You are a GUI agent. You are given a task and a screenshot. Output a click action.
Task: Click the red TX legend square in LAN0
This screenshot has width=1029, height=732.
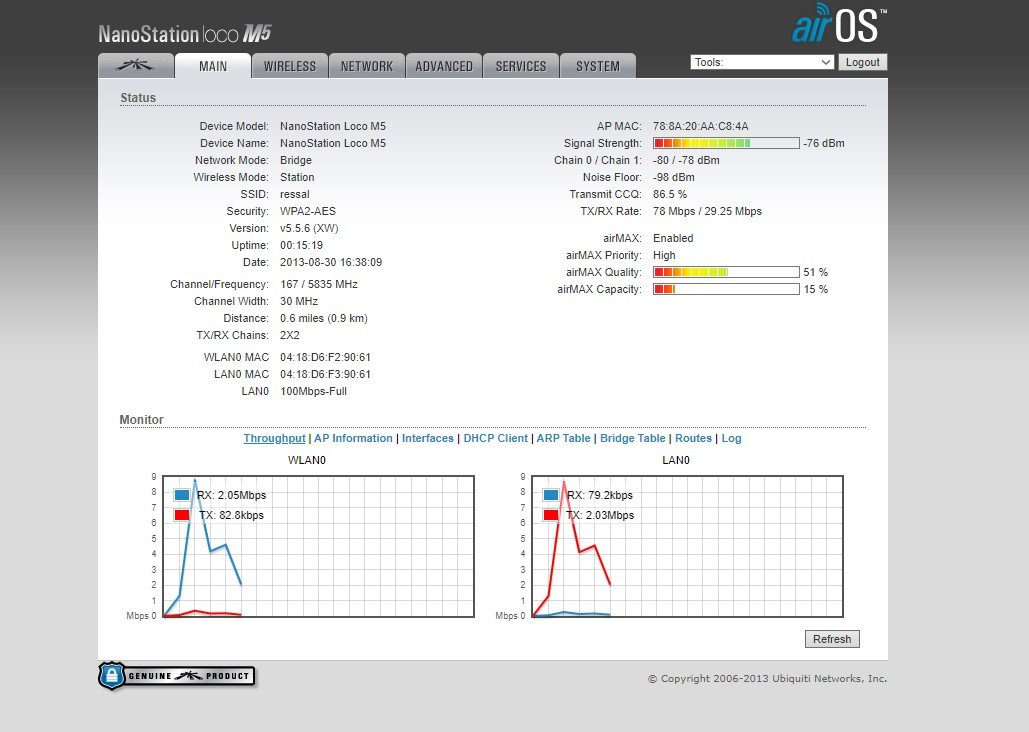551,515
